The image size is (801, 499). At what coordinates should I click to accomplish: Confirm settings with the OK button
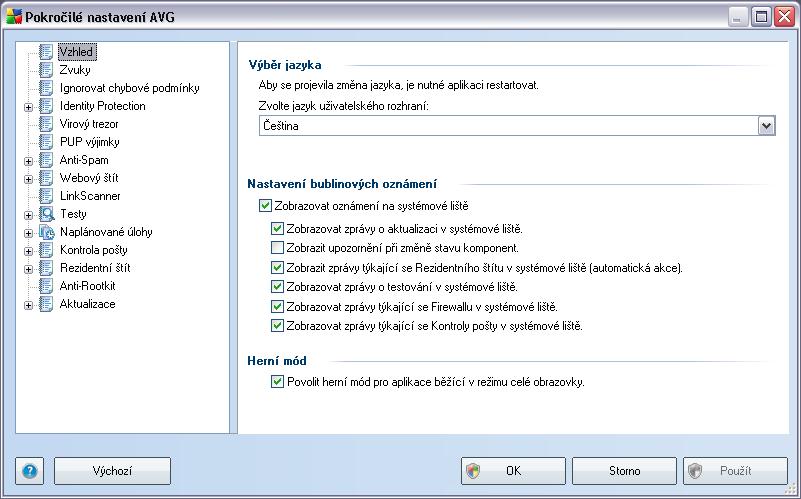point(513,470)
